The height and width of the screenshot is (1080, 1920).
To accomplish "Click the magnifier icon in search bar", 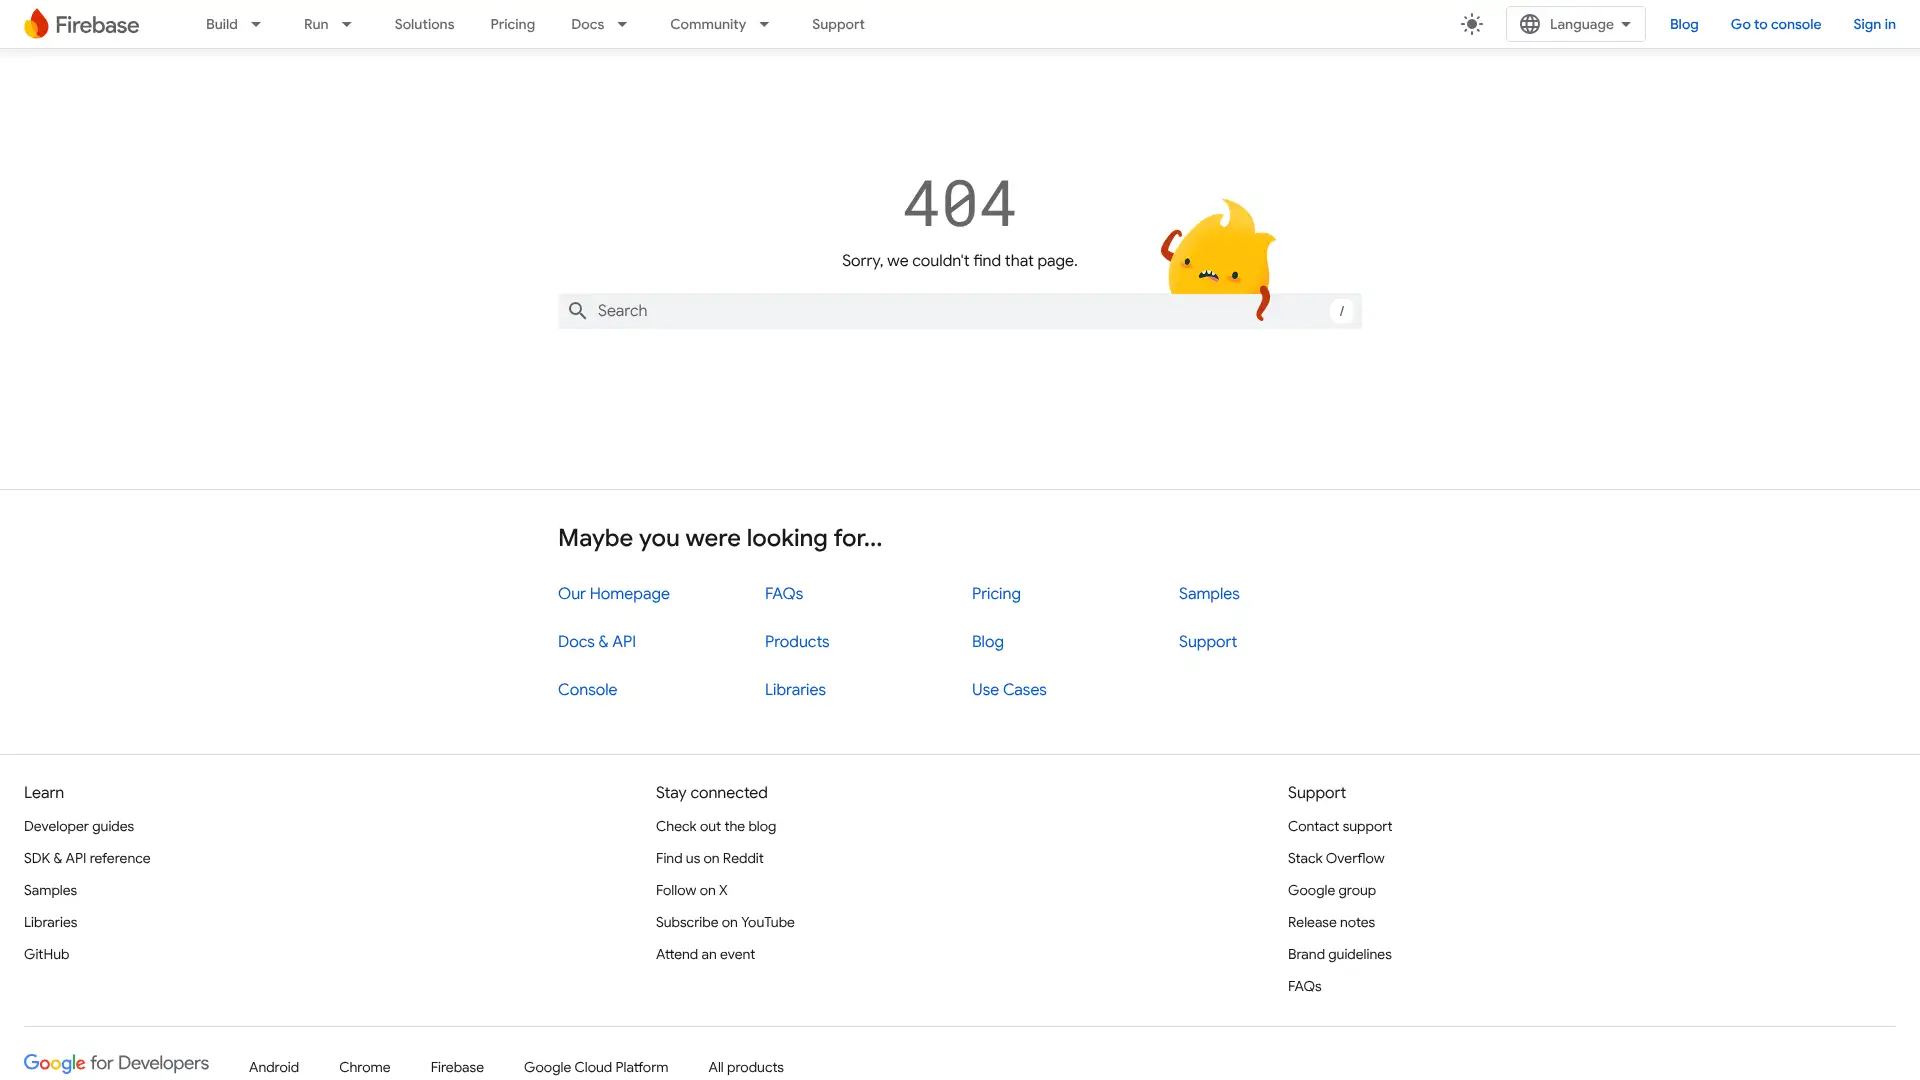I will (577, 311).
